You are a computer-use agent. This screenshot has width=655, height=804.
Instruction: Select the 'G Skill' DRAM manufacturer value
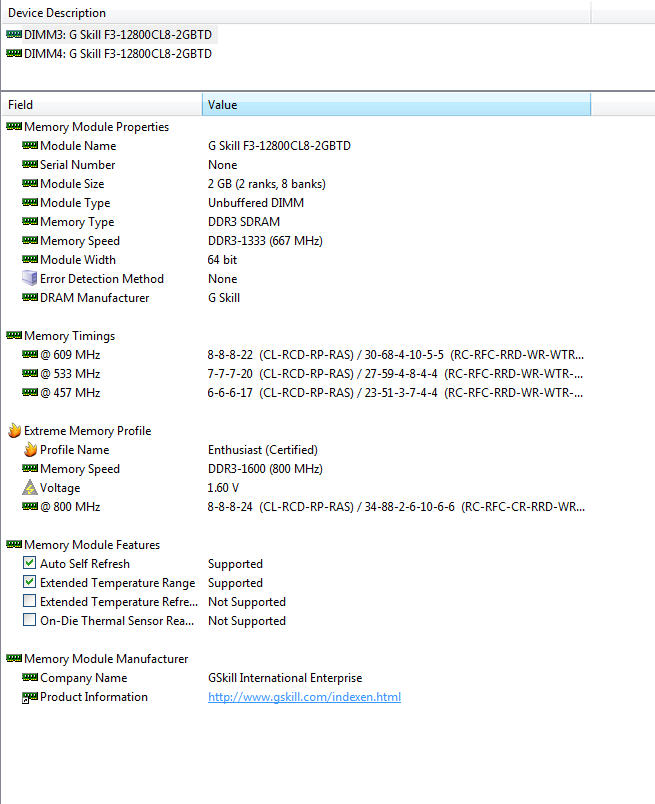tap(224, 297)
